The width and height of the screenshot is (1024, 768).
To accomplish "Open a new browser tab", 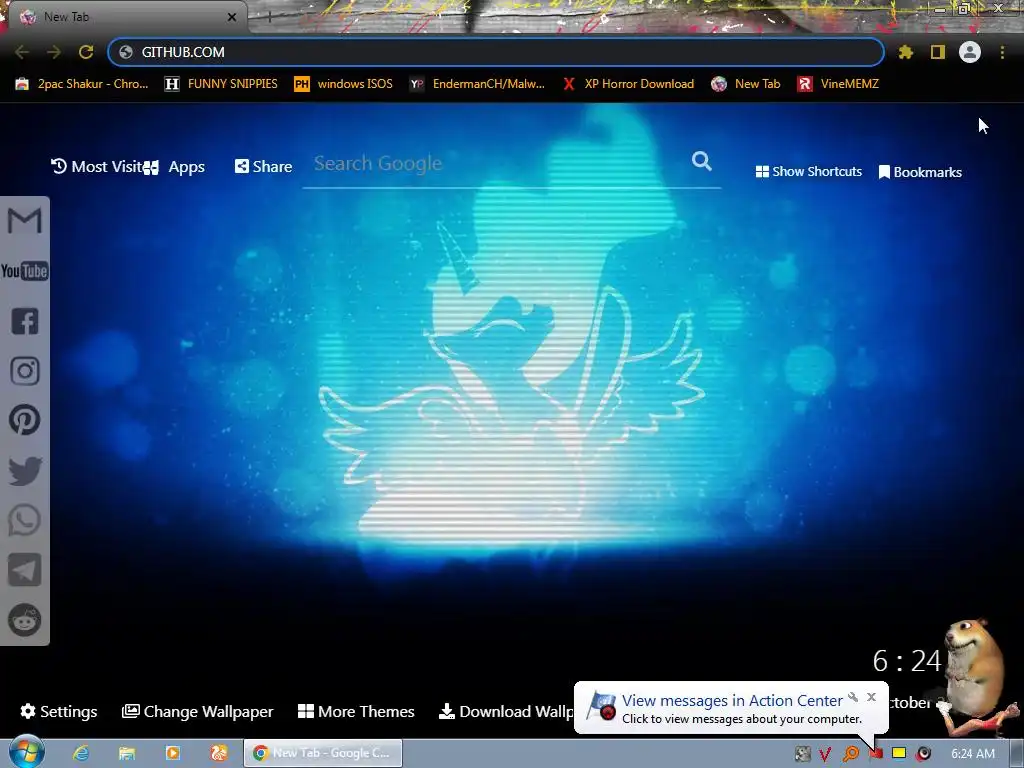I will click(x=269, y=17).
